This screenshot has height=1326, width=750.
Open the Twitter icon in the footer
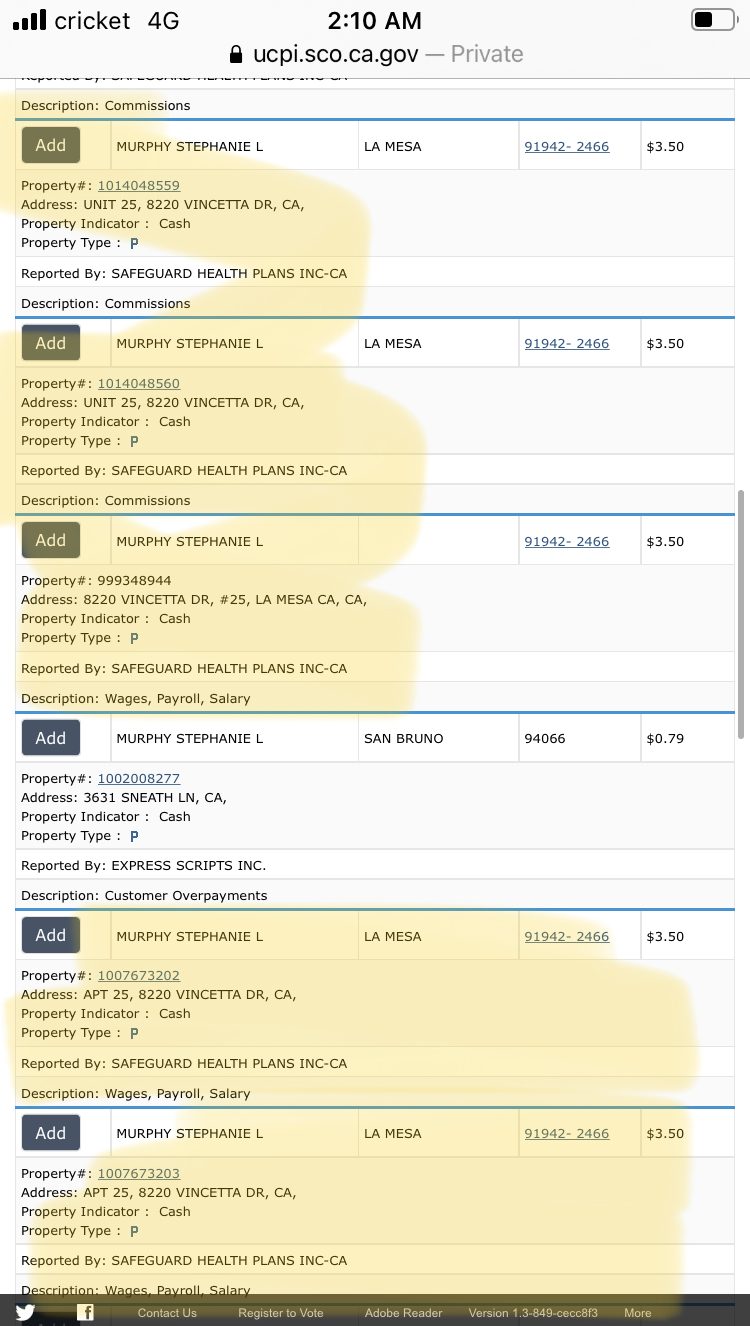25,1312
